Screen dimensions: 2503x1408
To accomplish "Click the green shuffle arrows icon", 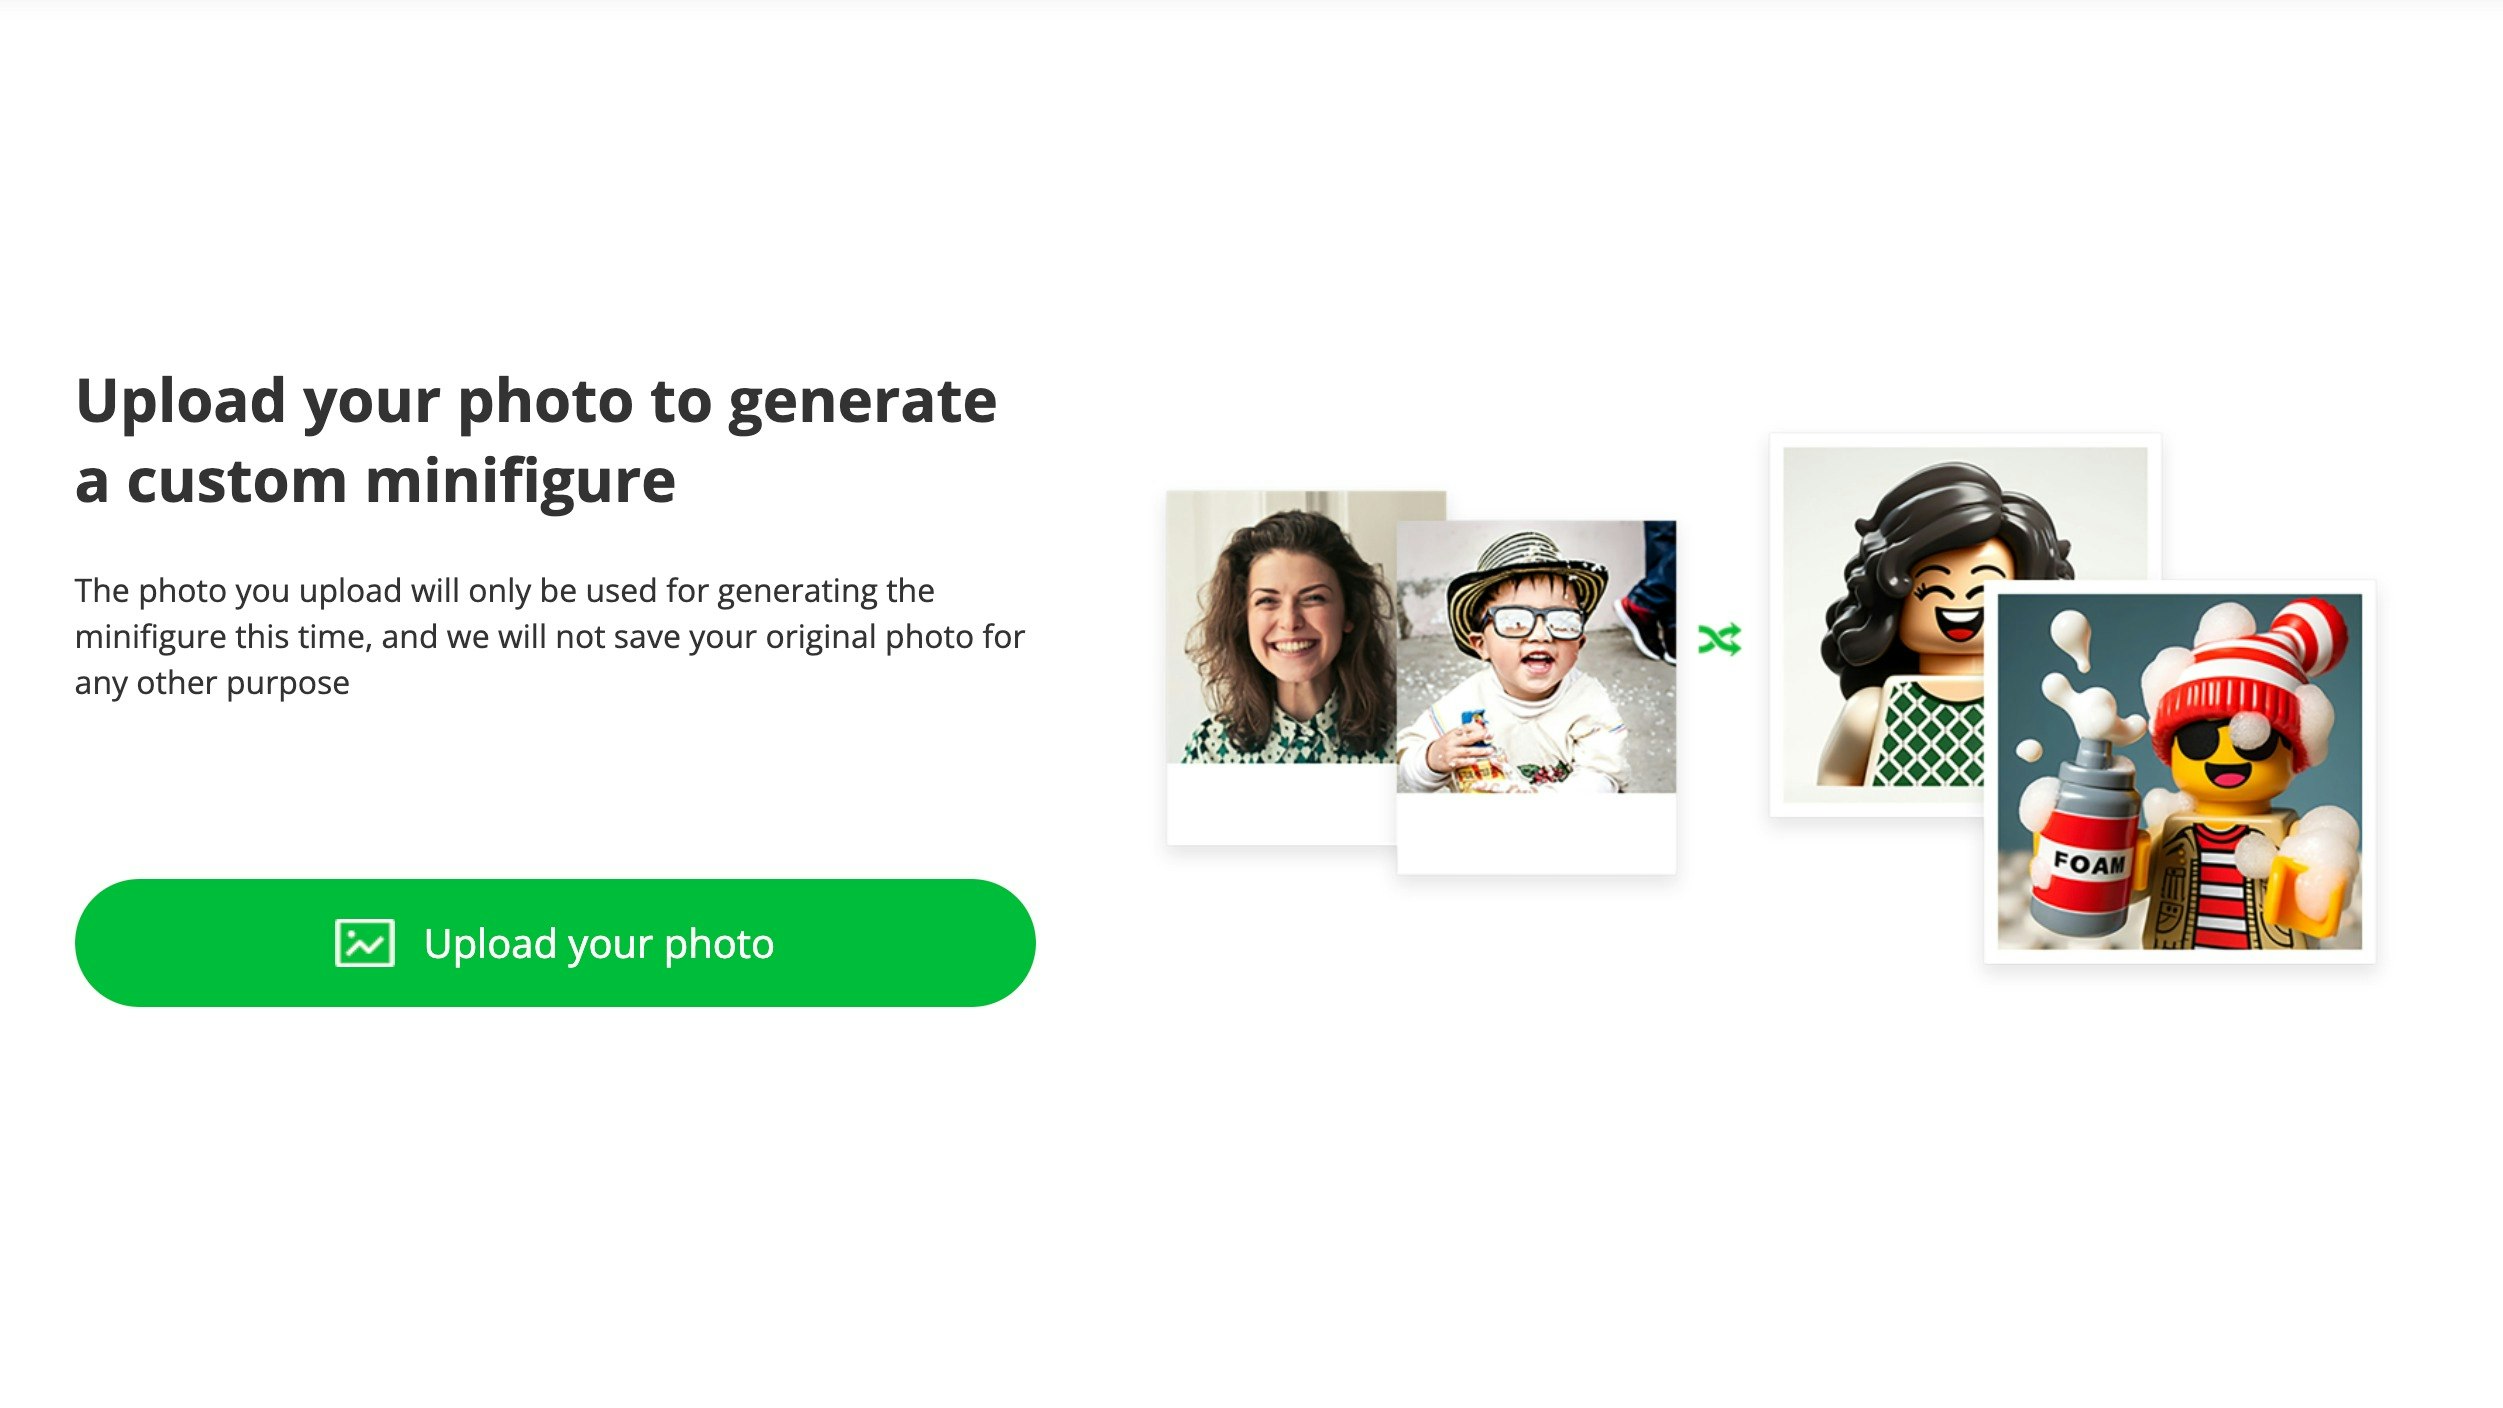I will (1720, 639).
